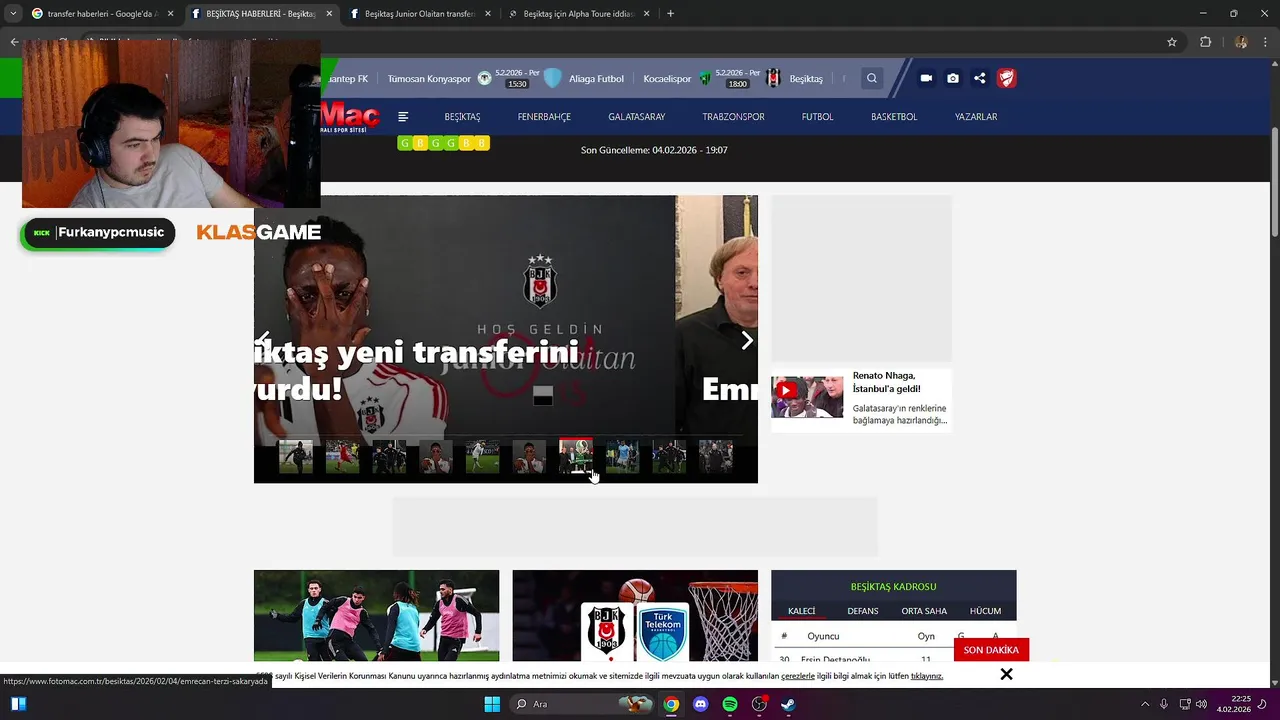This screenshot has height=720, width=1280.
Task: Open the BASKETBOL navigation item
Action: pos(894,117)
